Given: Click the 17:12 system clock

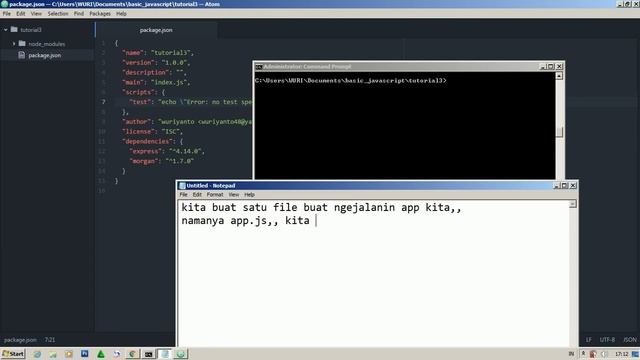Looking at the screenshot, I should pyautogui.click(x=621, y=354).
